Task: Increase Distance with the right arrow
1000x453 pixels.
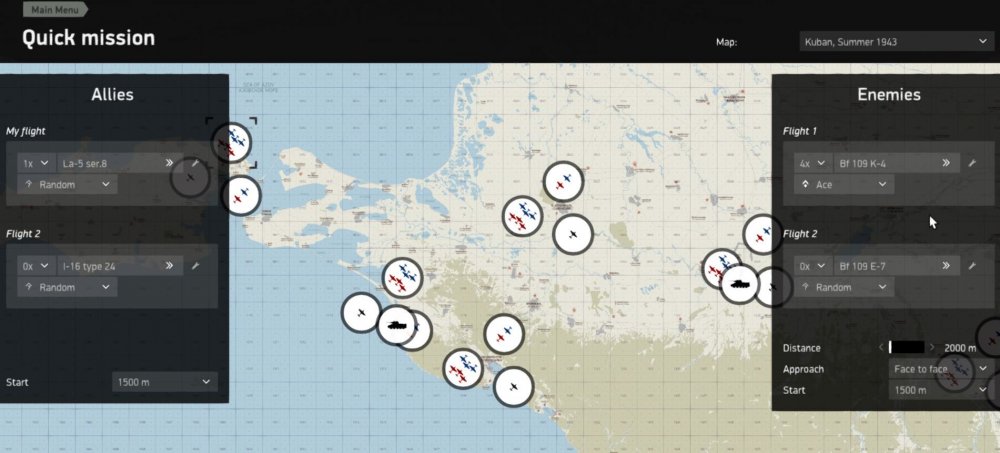Action: coord(932,348)
